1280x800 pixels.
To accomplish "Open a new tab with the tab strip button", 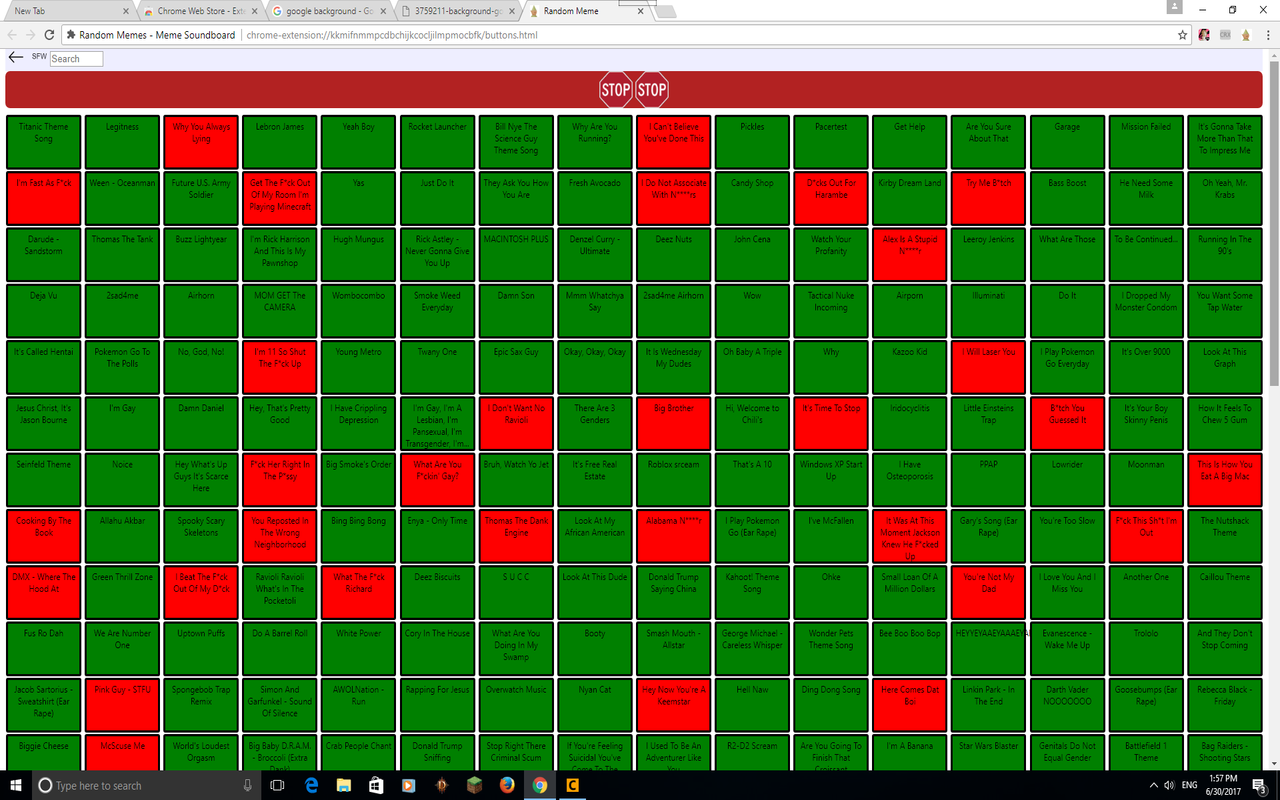I will point(667,12).
